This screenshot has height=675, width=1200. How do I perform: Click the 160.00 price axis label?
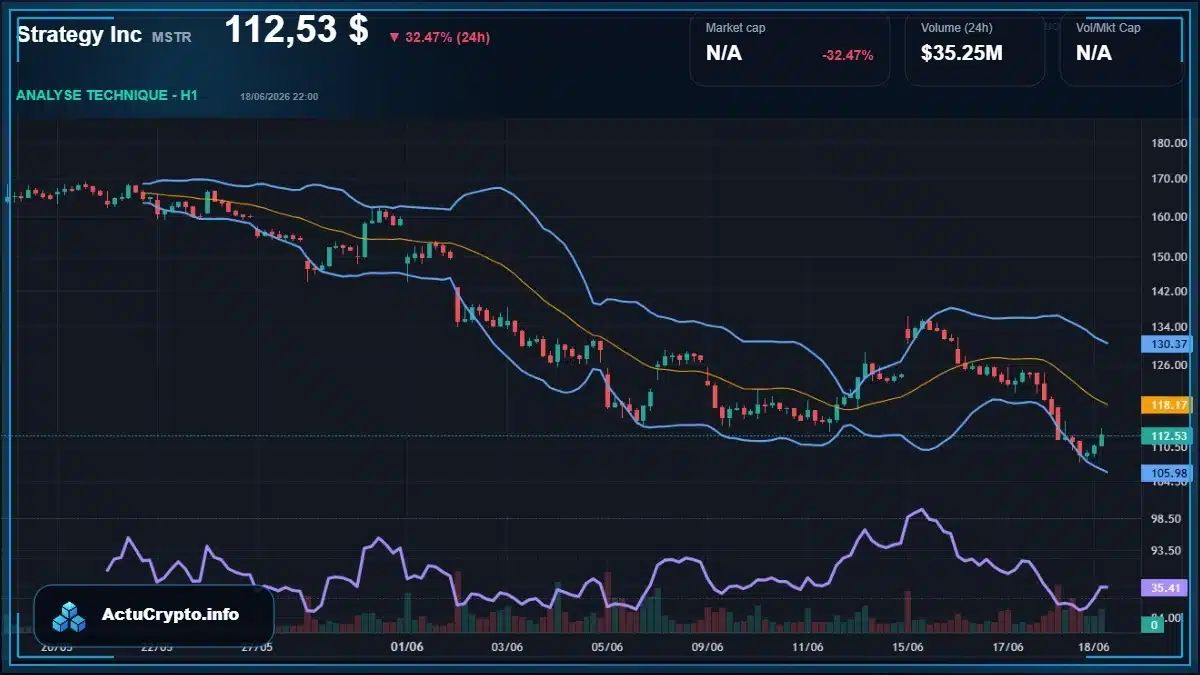pos(1168,217)
